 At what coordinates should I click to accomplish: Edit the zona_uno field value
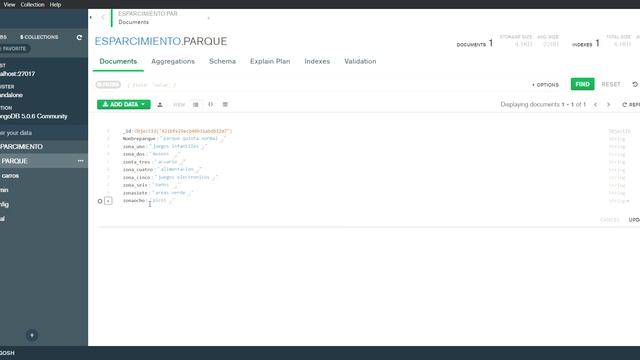tap(176, 147)
